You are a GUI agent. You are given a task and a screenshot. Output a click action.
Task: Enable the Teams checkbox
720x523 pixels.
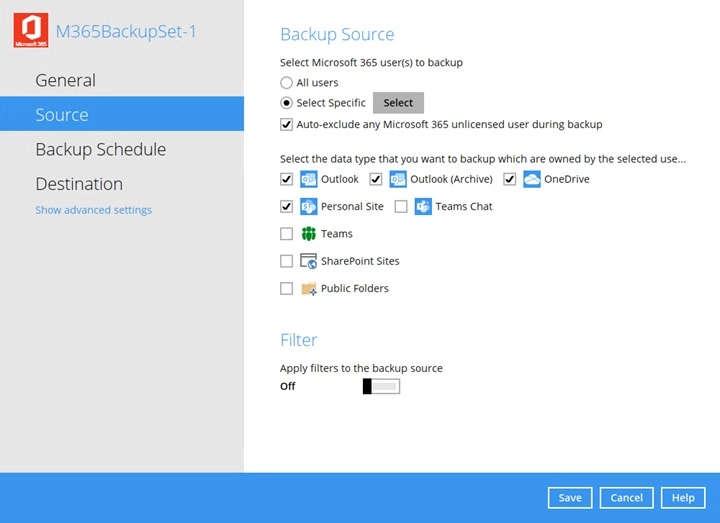click(x=286, y=234)
